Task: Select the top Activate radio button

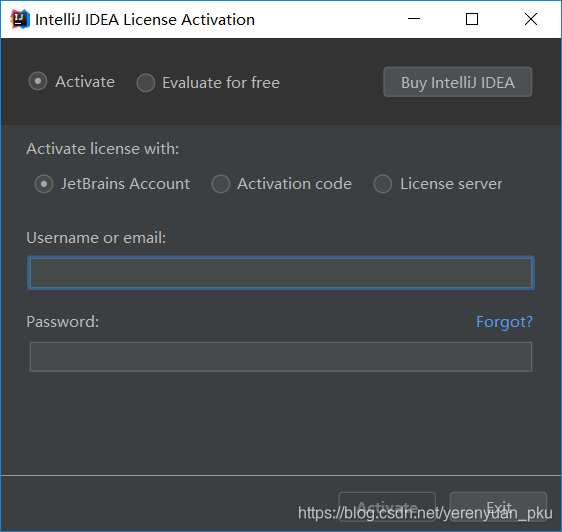Action: (x=38, y=81)
